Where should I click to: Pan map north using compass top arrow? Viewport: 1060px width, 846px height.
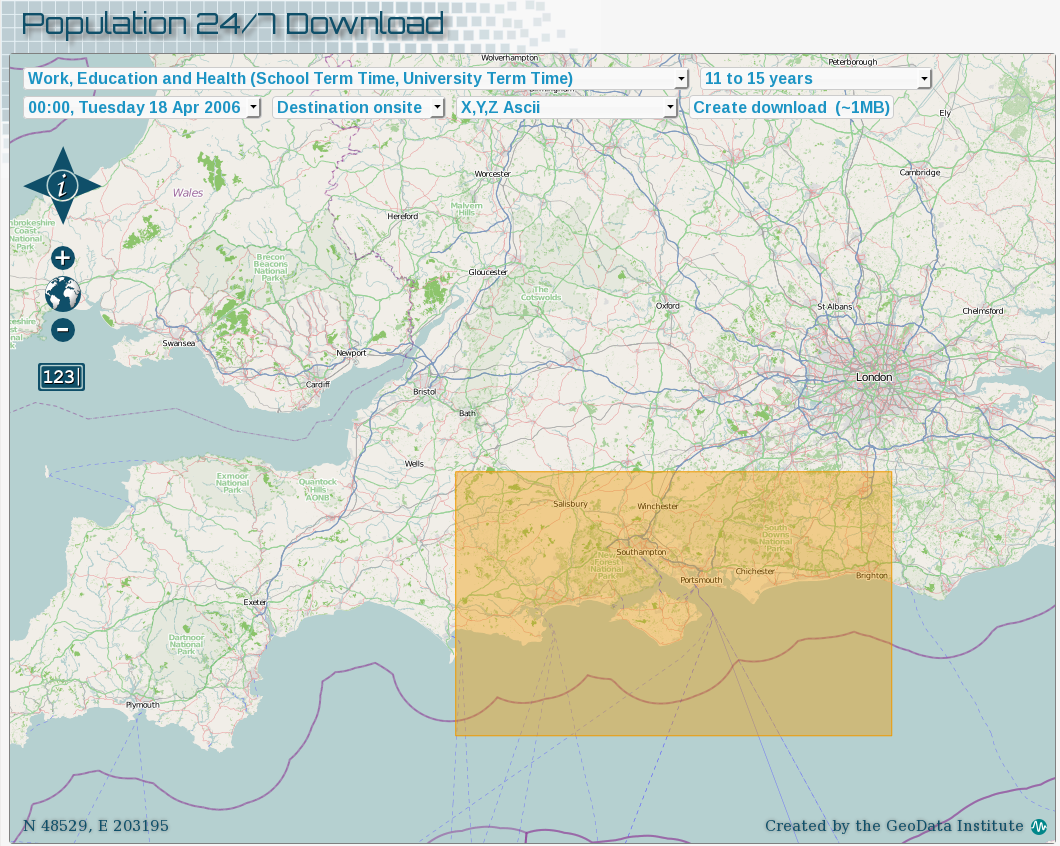pos(63,158)
